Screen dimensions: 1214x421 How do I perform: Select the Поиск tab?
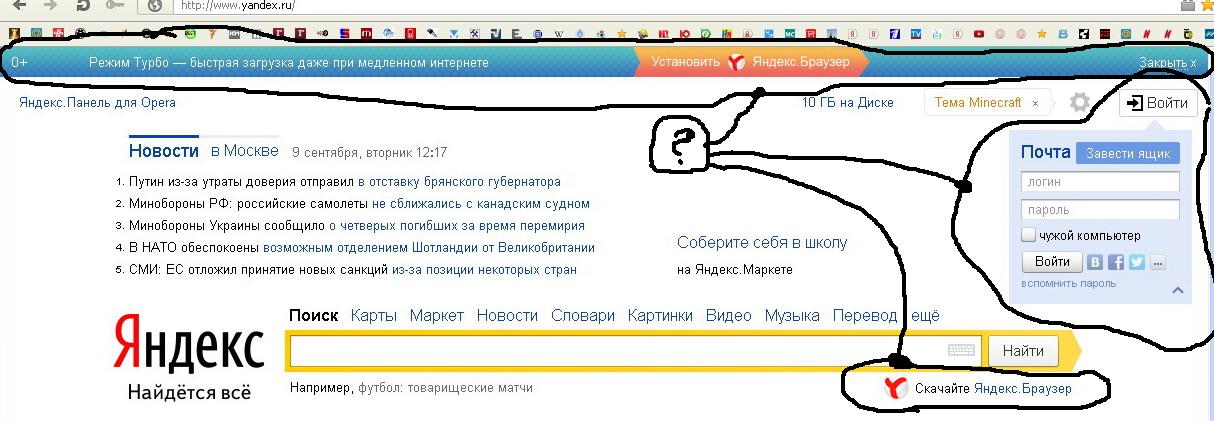(x=313, y=315)
